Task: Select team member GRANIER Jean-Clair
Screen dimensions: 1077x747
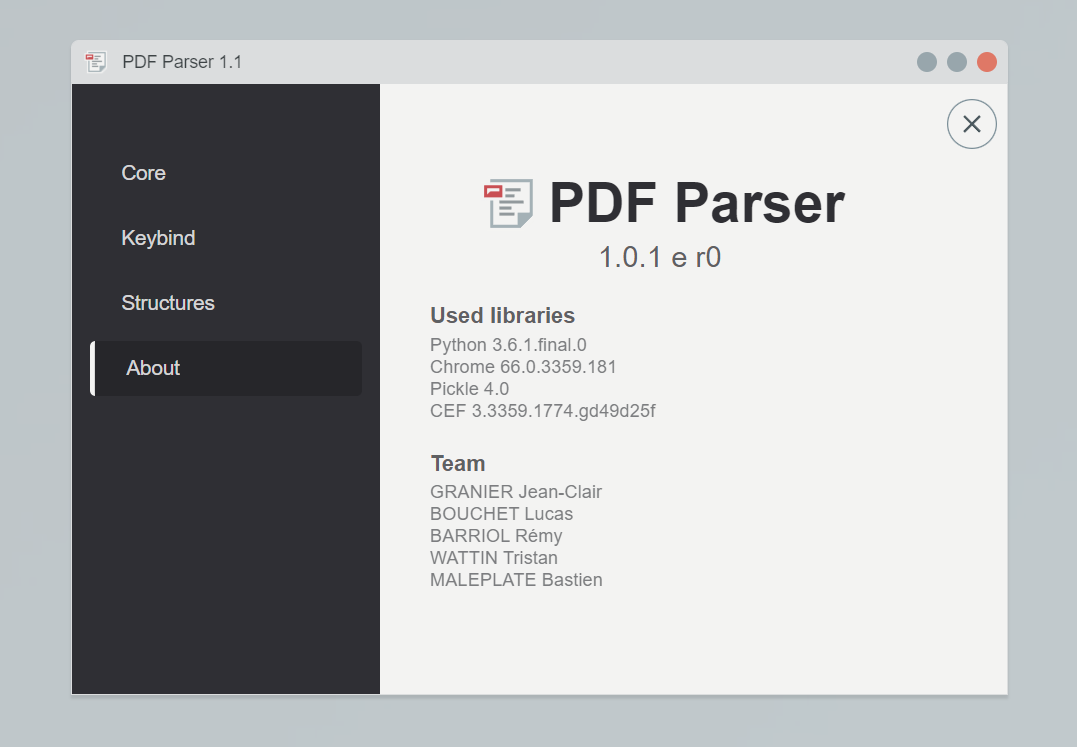Action: pos(516,491)
